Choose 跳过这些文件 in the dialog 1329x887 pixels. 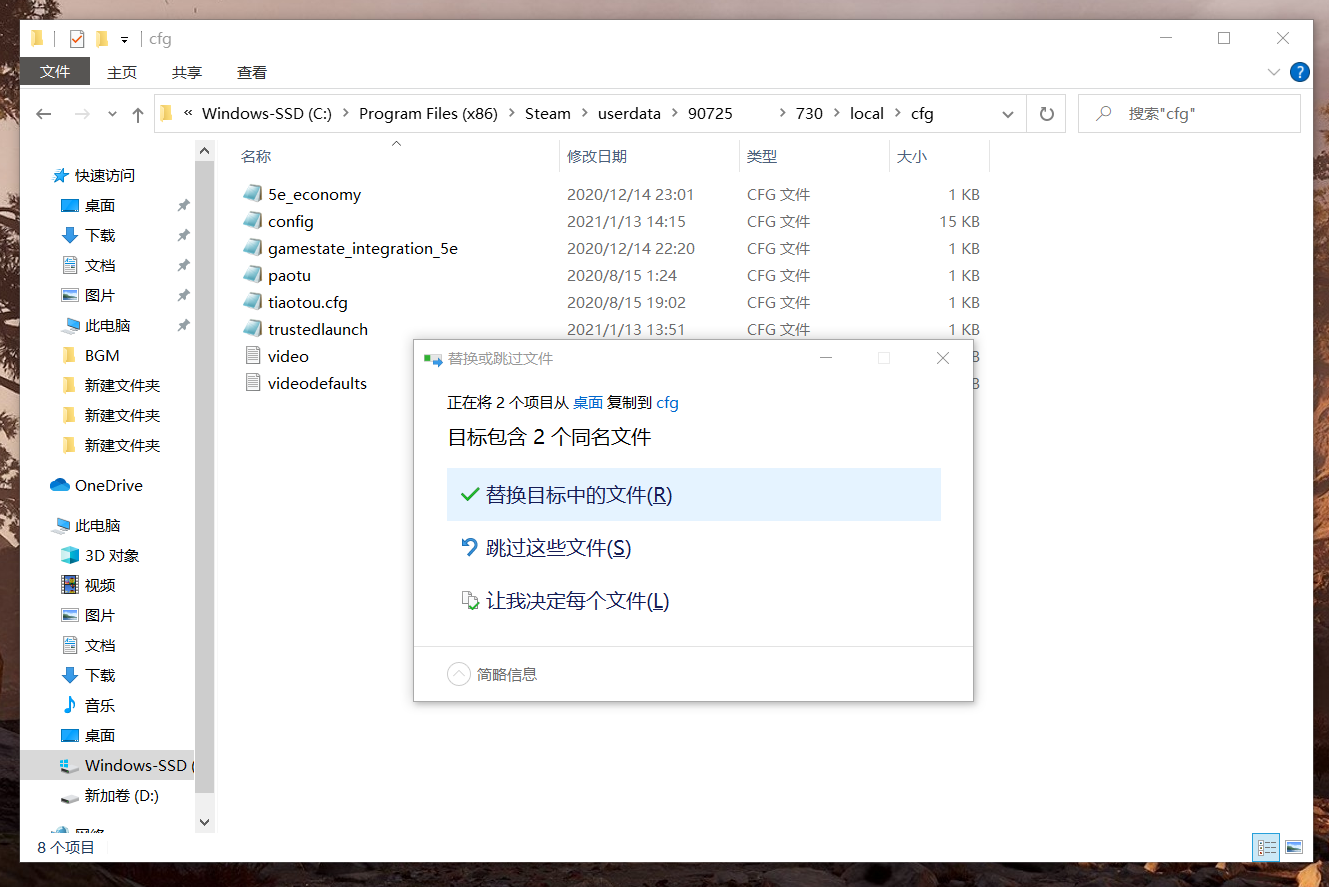point(555,548)
